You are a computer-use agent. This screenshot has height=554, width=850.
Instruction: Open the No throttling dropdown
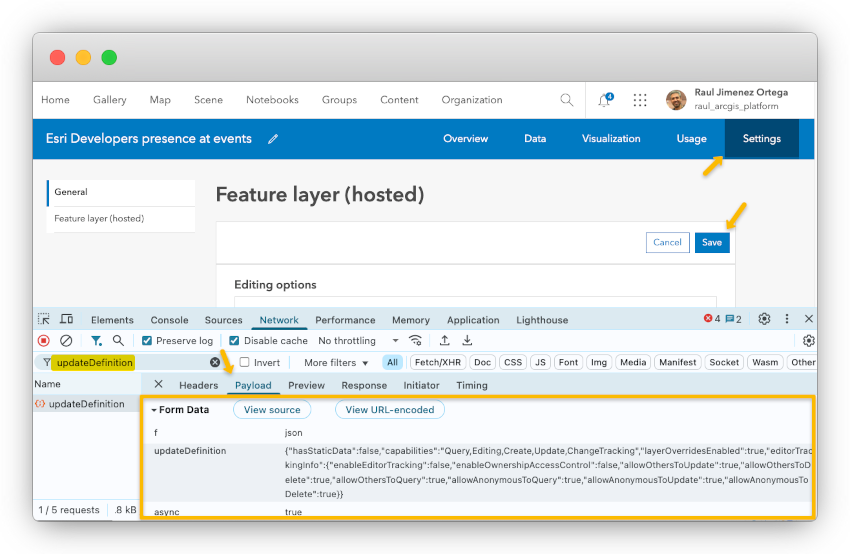358,340
